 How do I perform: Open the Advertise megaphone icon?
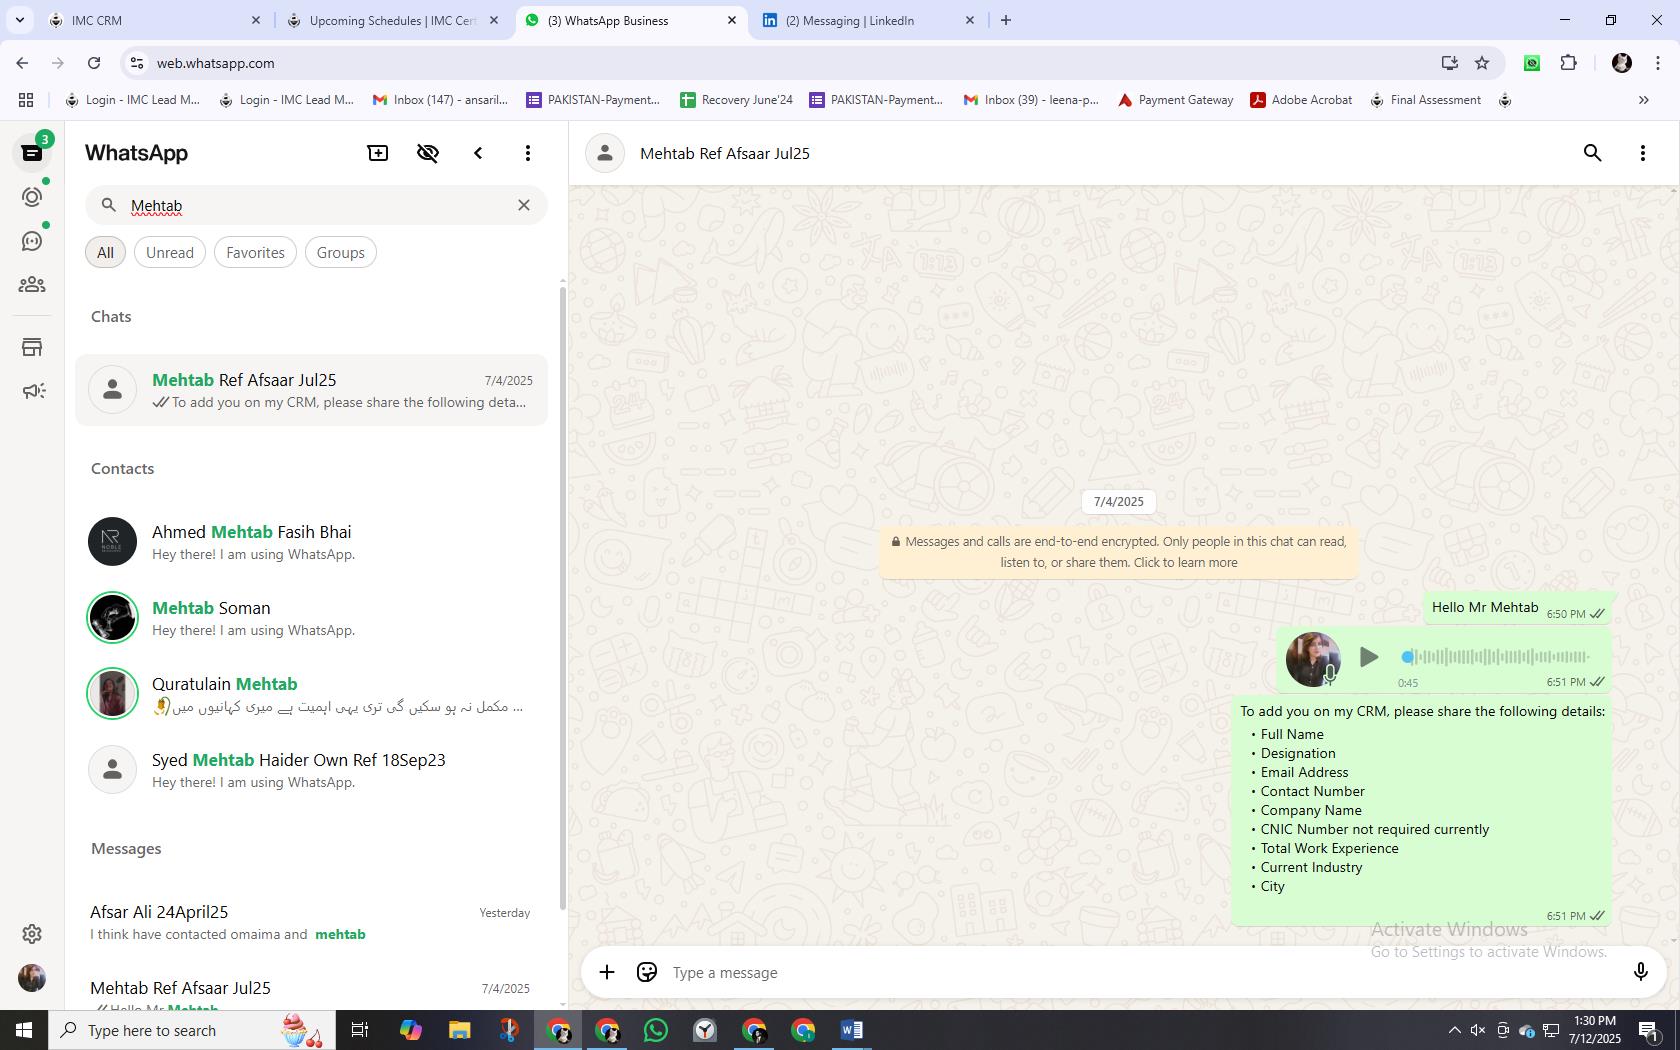(x=32, y=391)
